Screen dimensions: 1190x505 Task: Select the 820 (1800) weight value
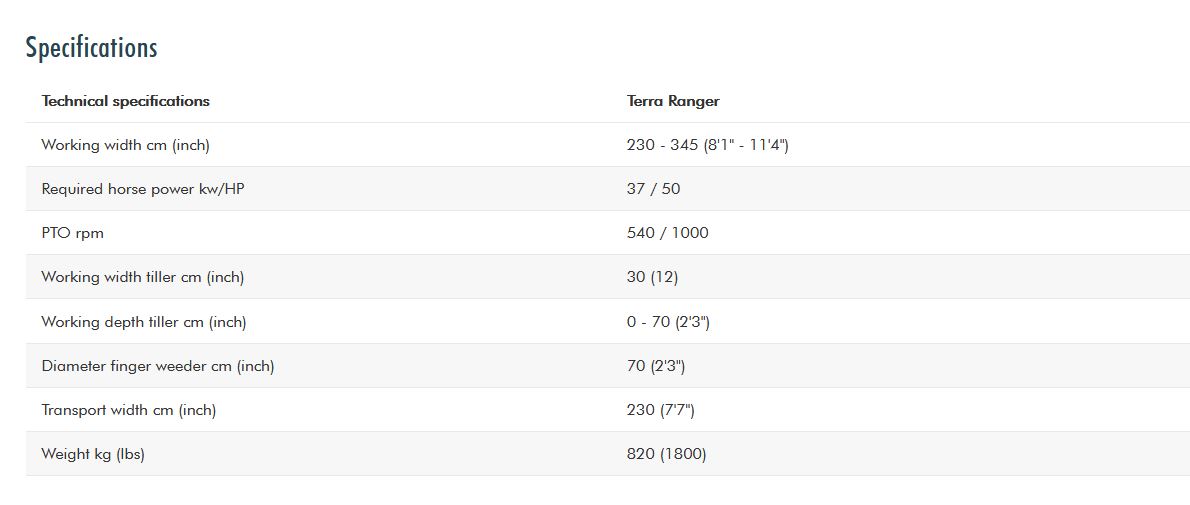pos(666,454)
